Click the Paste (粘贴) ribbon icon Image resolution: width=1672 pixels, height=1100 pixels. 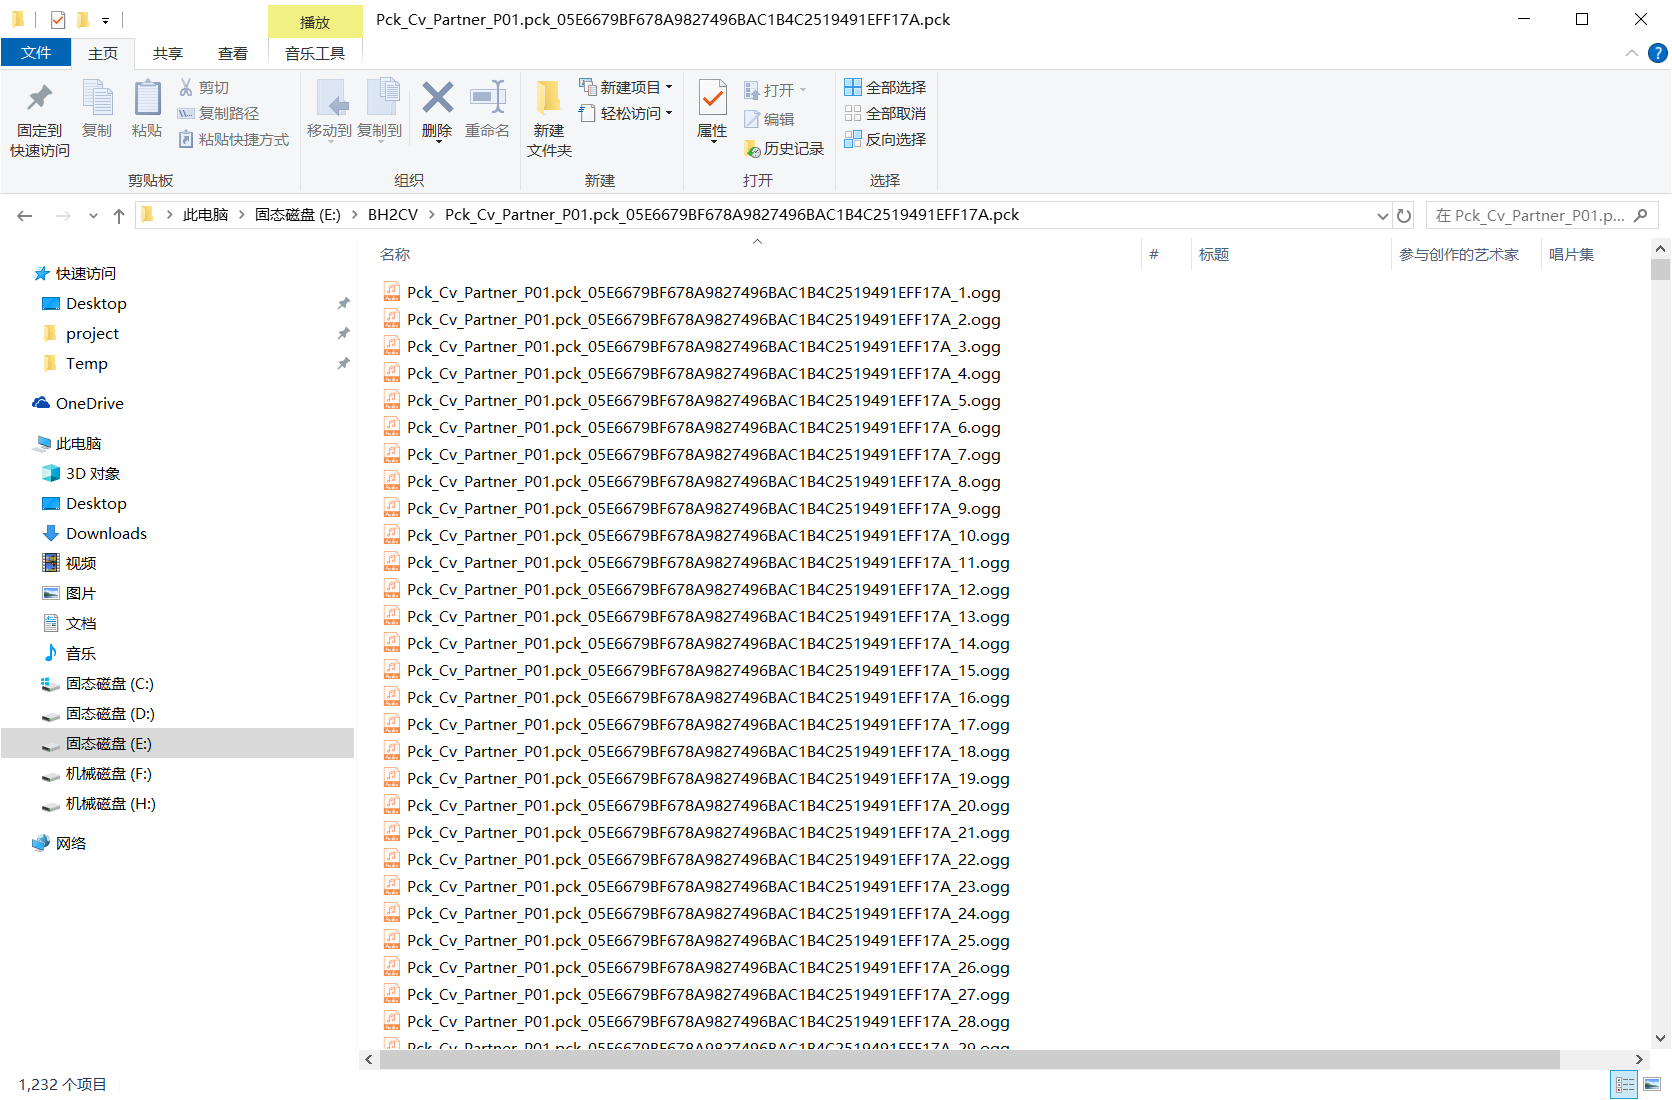point(147,98)
